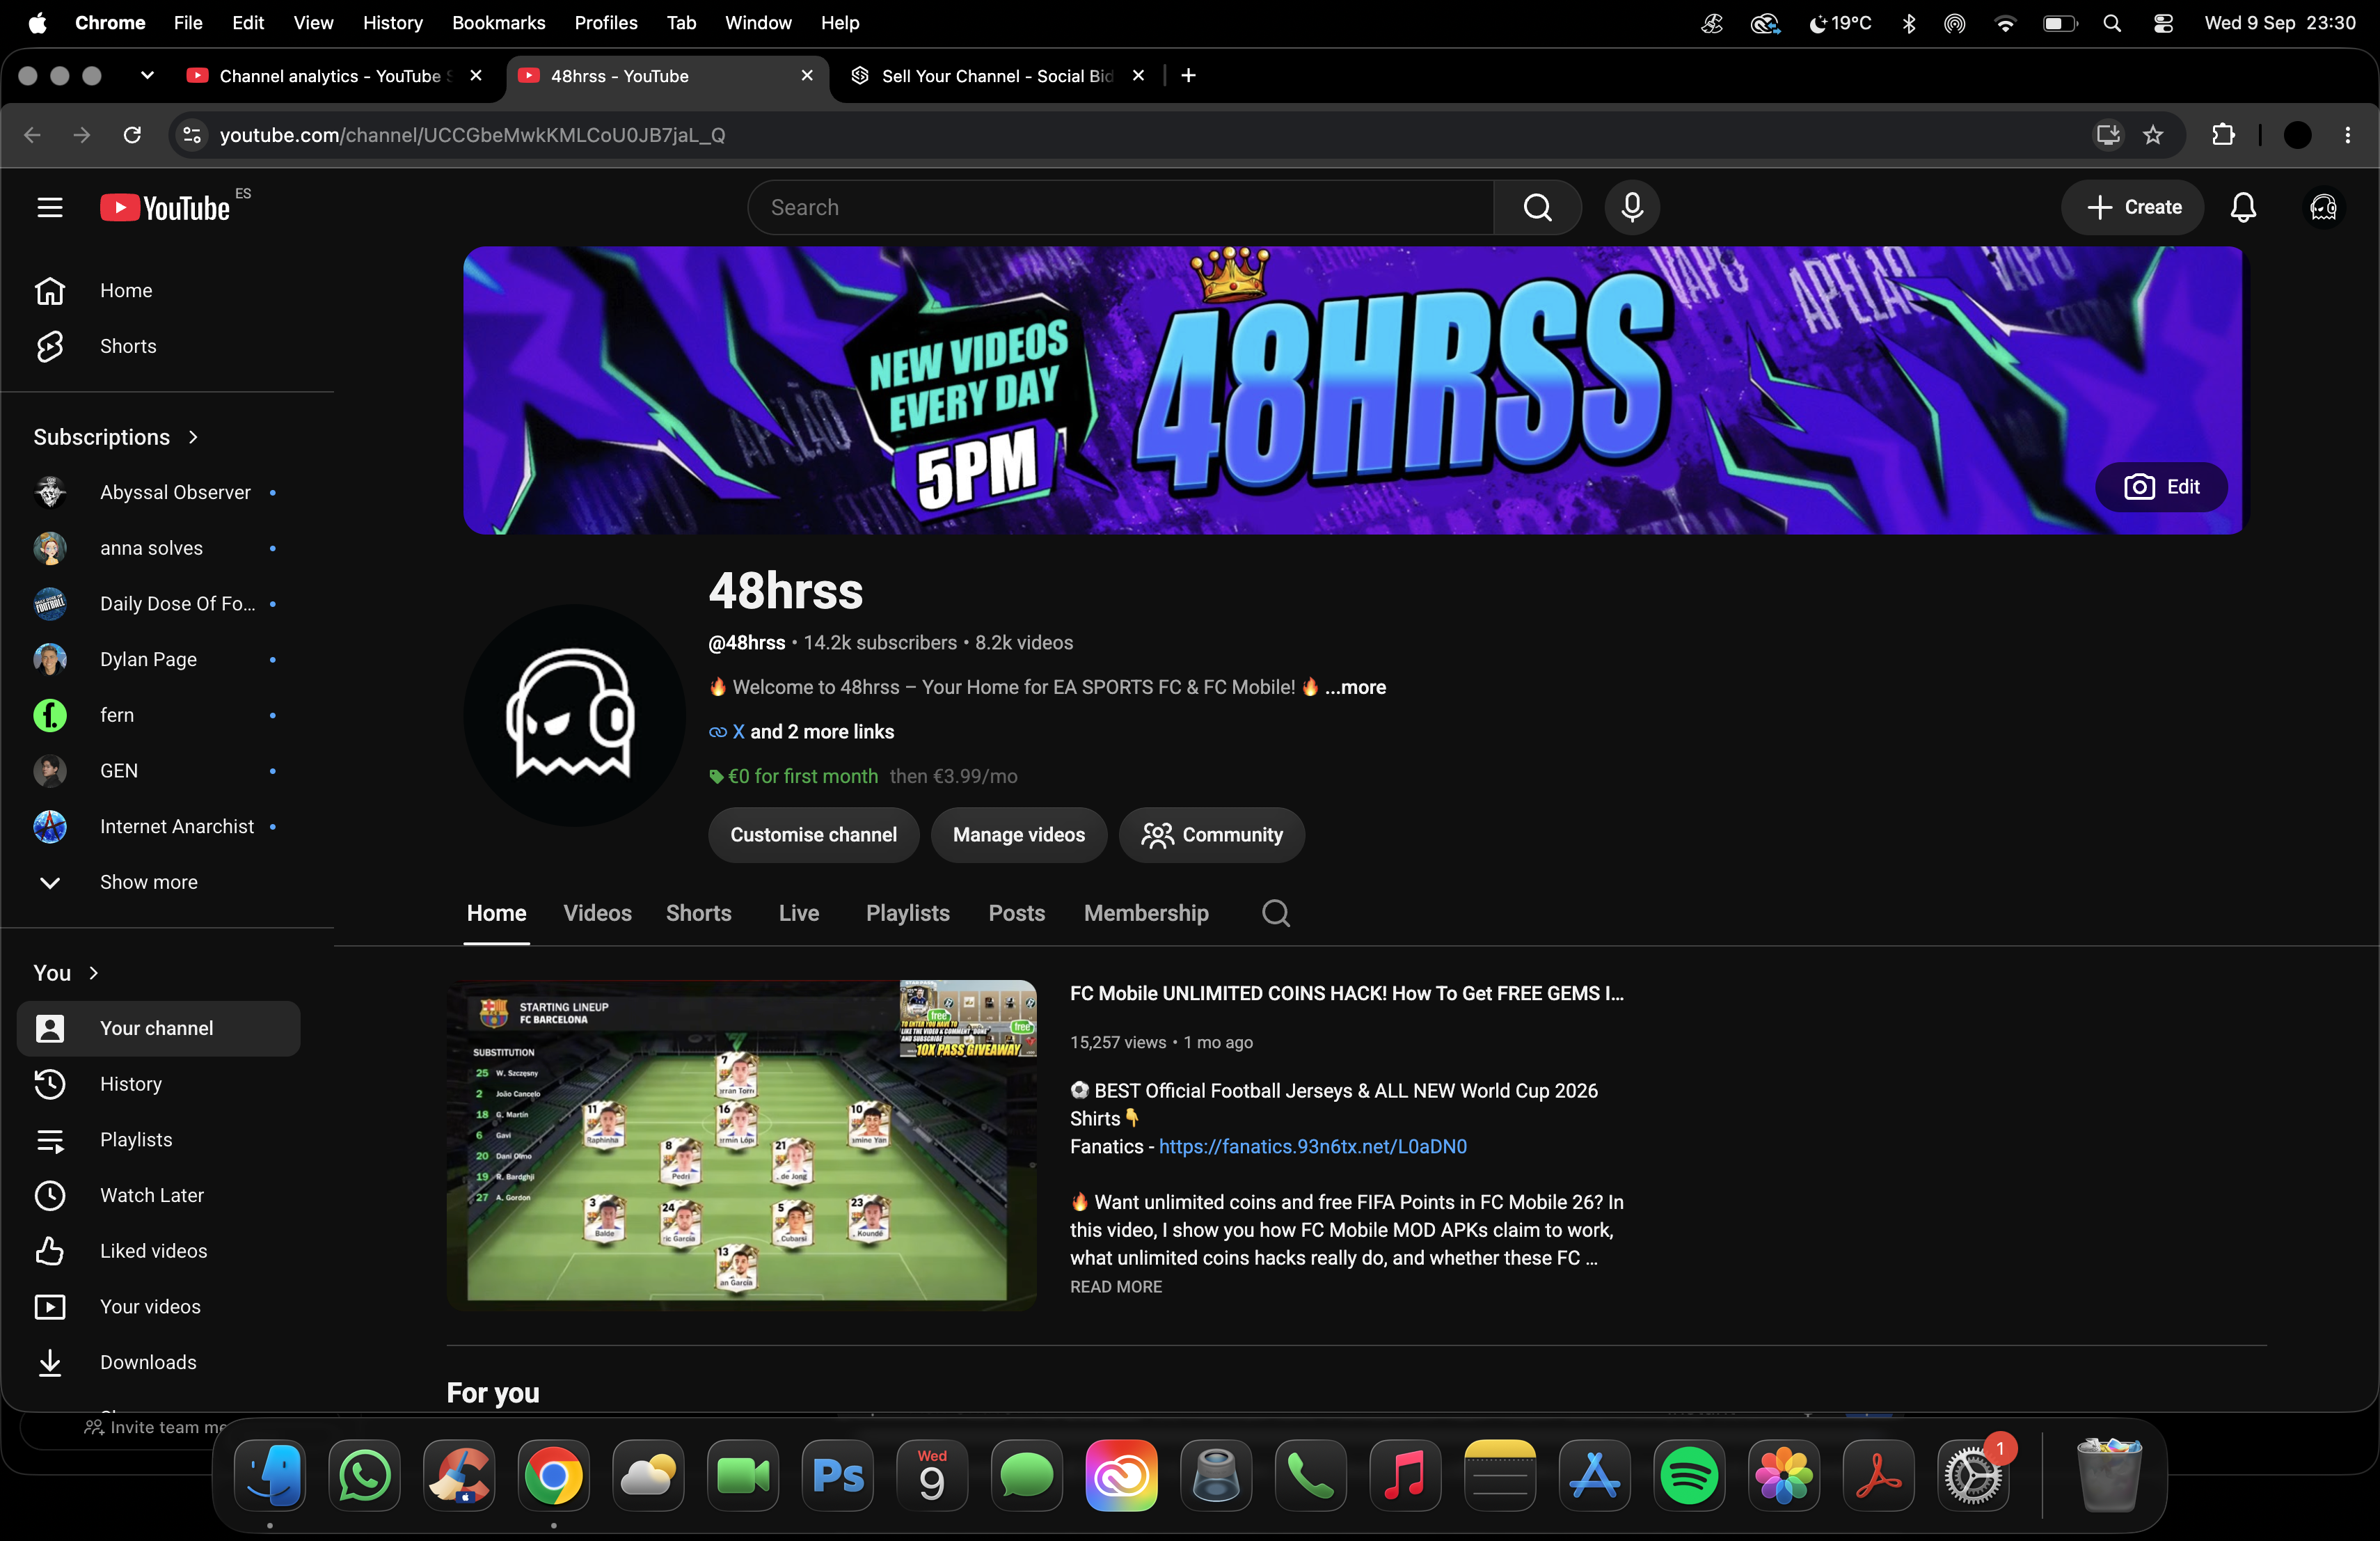Open the YouTube hamburger guide menu
Image resolution: width=2380 pixels, height=1541 pixels.
pos(50,207)
